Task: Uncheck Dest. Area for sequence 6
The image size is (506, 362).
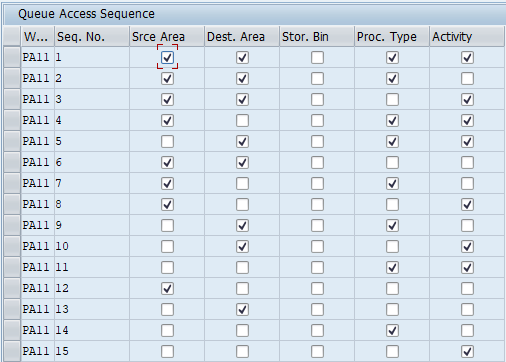Action: tap(242, 162)
